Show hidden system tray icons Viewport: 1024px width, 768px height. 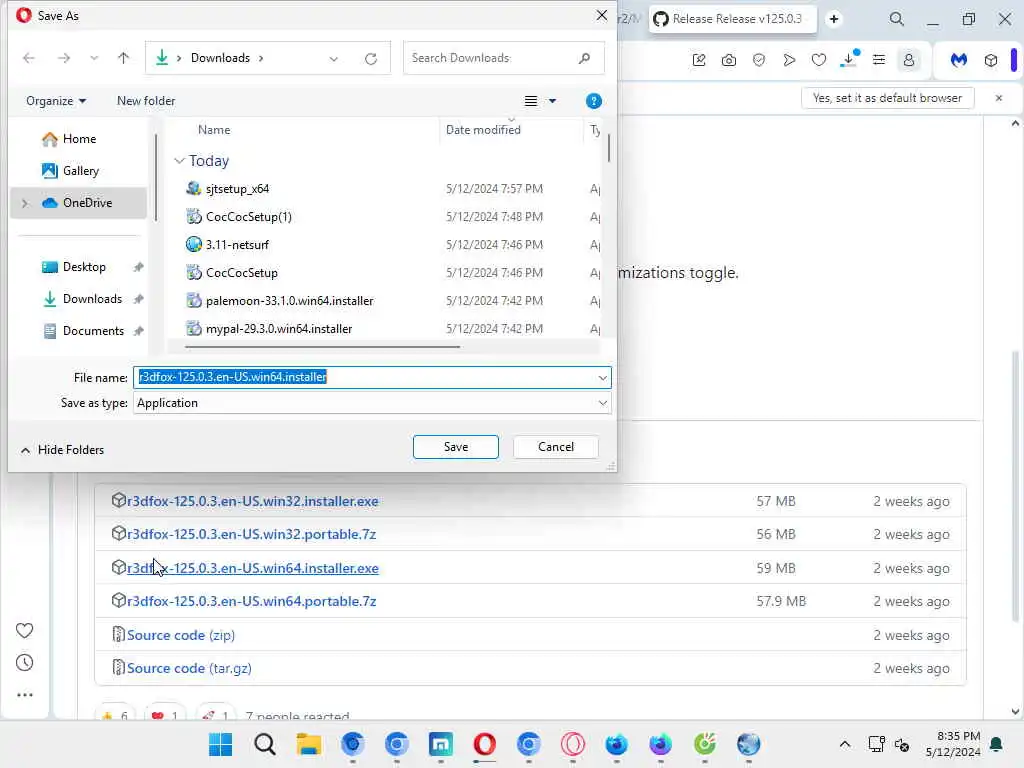point(844,744)
